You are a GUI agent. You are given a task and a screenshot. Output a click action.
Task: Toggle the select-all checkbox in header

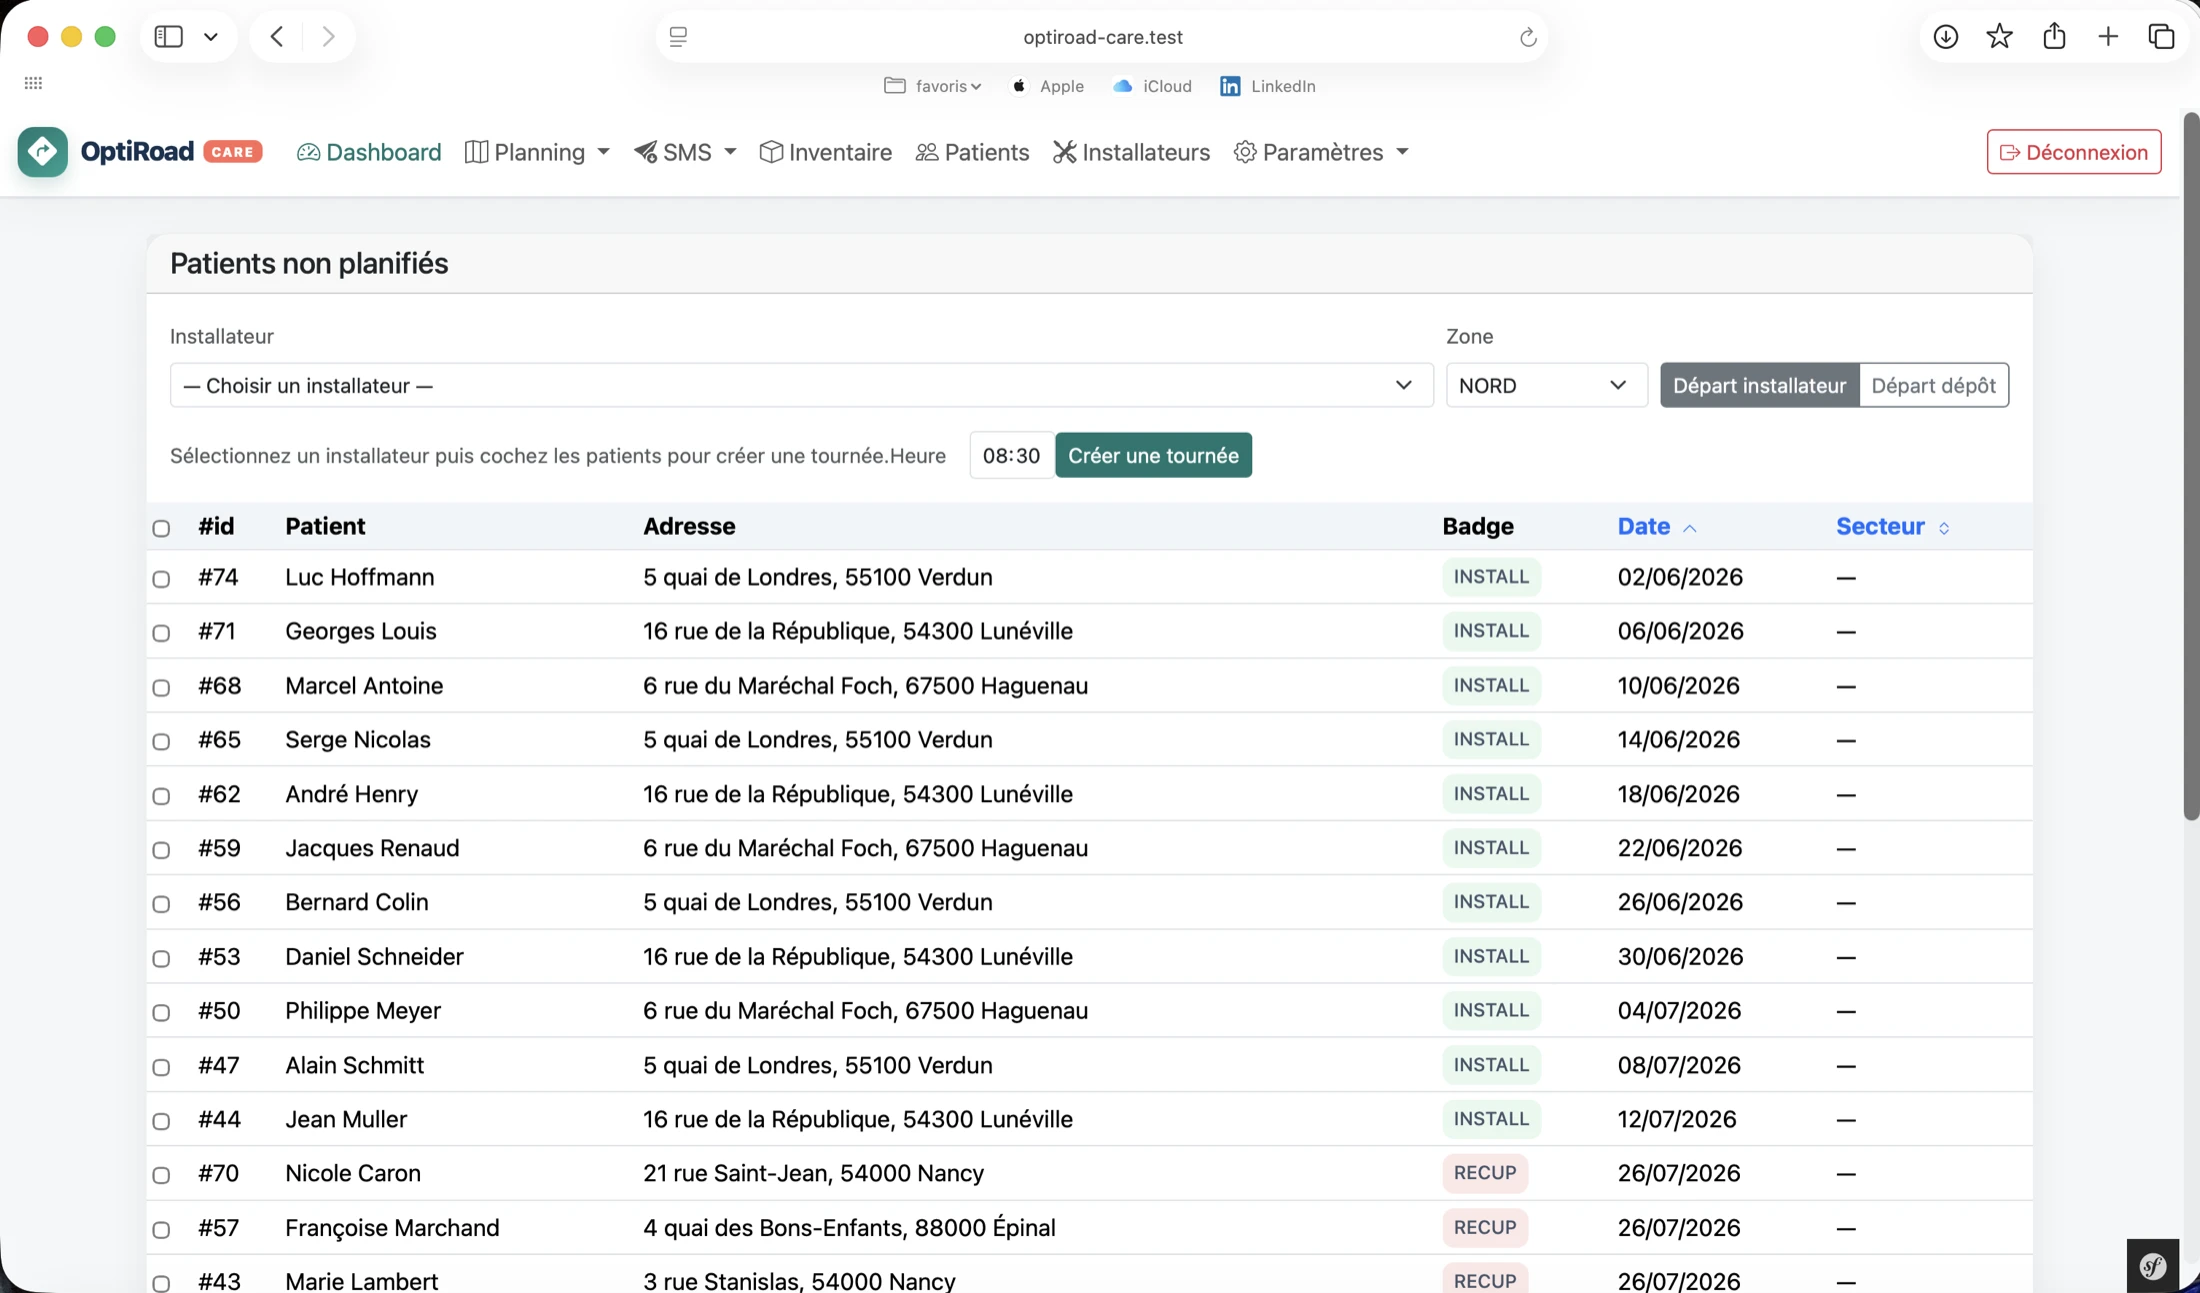click(x=161, y=528)
